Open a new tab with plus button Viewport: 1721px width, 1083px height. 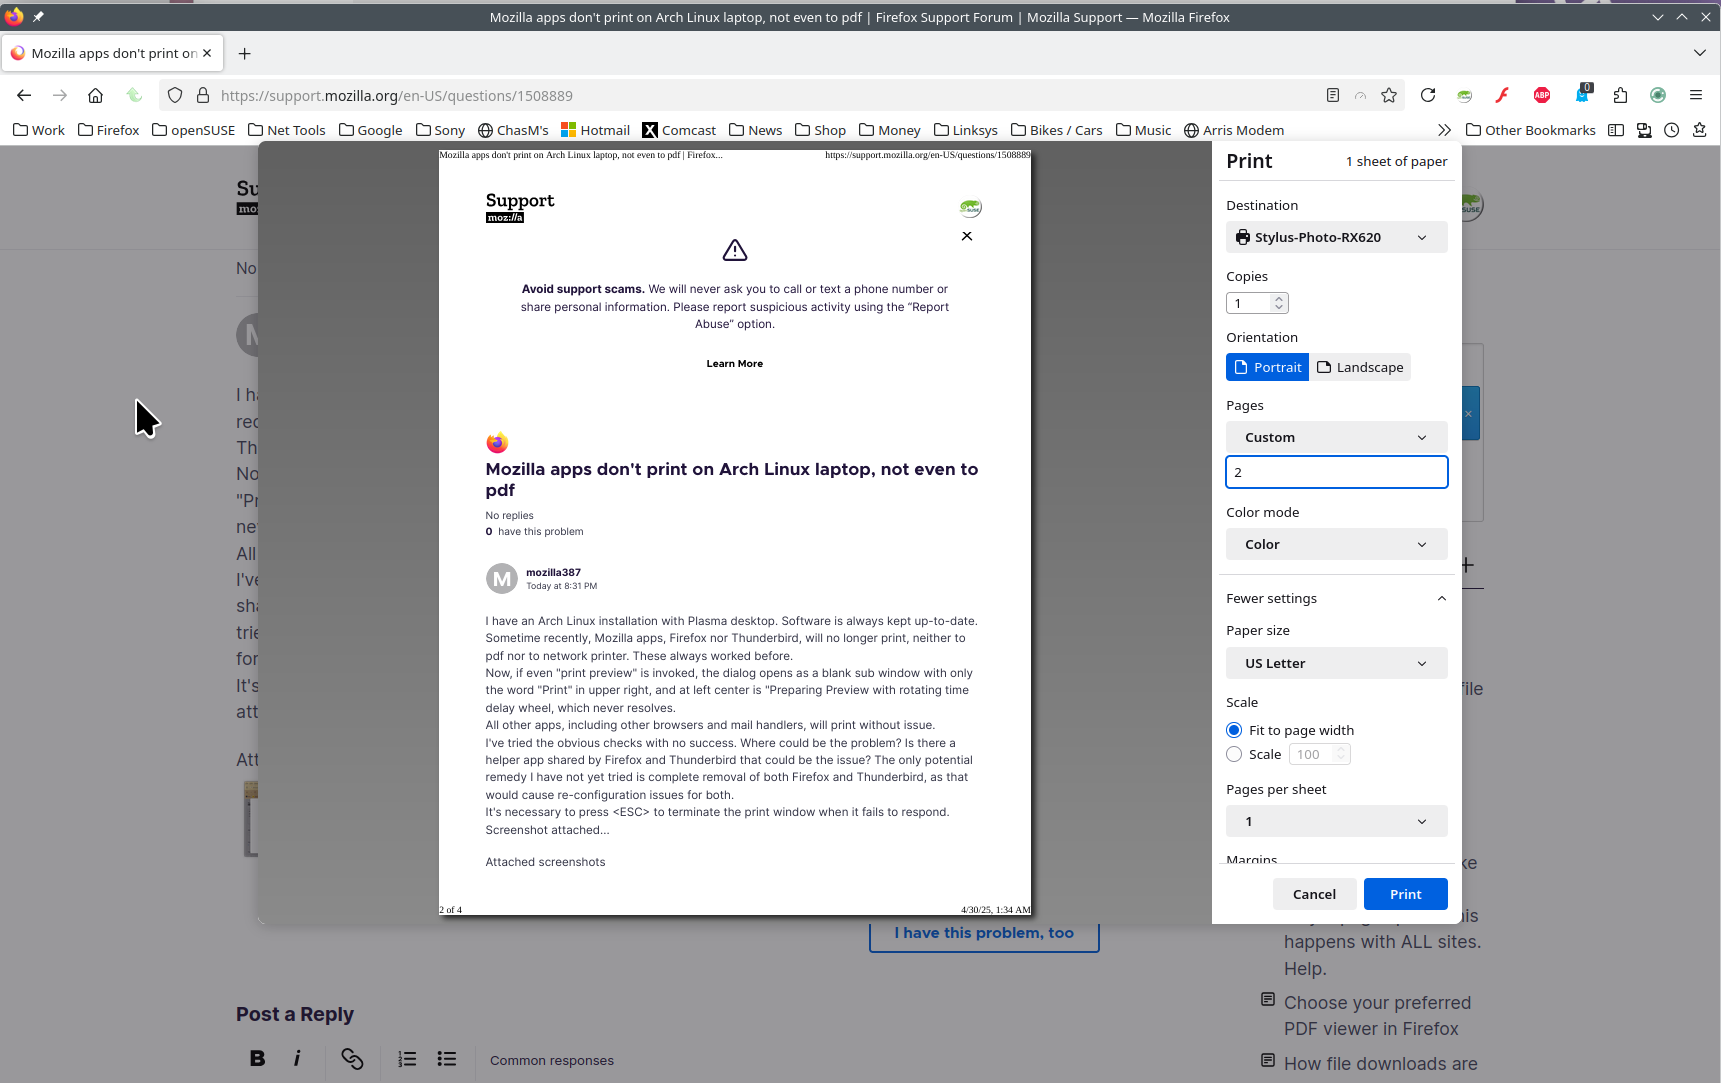(245, 53)
